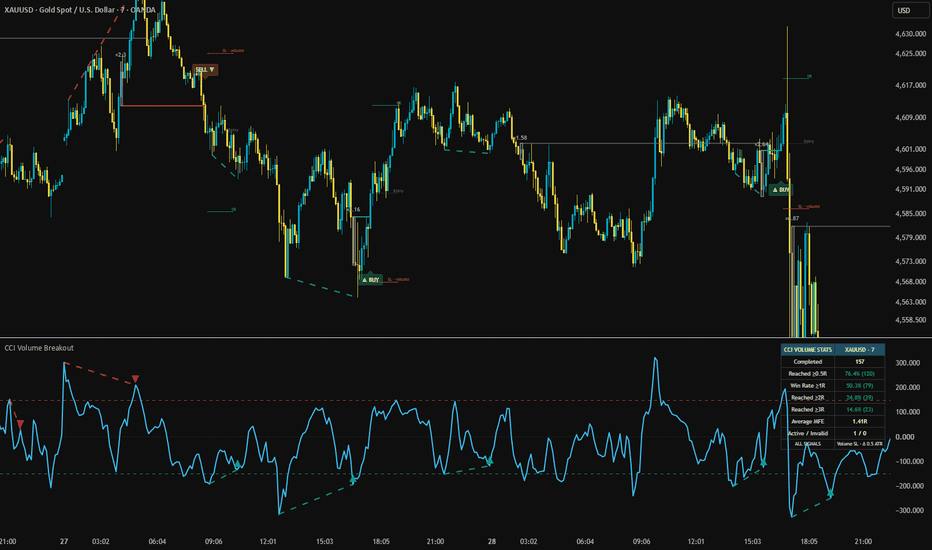Click the first BUY signal label near 16:30

370,279
